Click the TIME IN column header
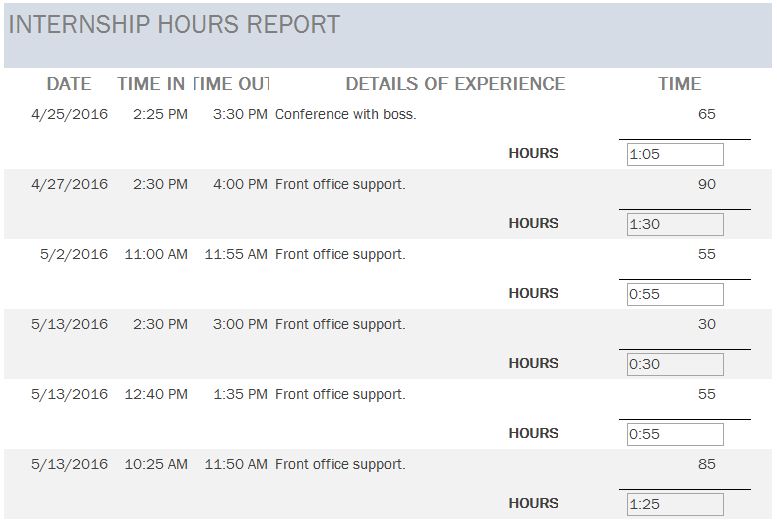 point(151,84)
